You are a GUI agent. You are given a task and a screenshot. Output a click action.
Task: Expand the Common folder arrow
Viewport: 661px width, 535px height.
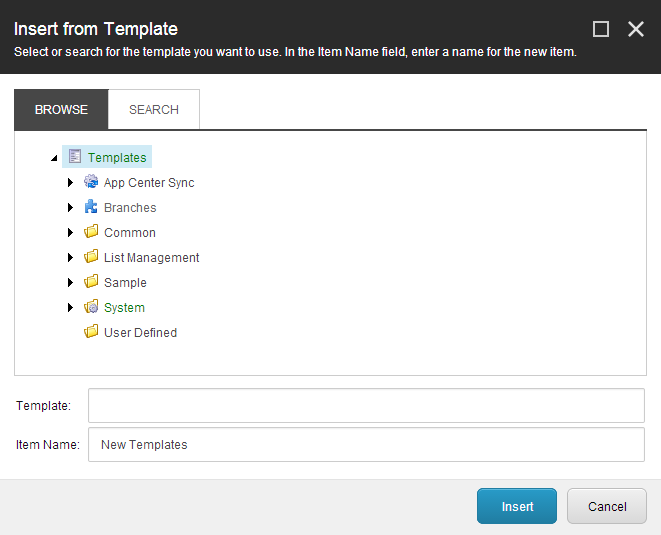(x=70, y=232)
